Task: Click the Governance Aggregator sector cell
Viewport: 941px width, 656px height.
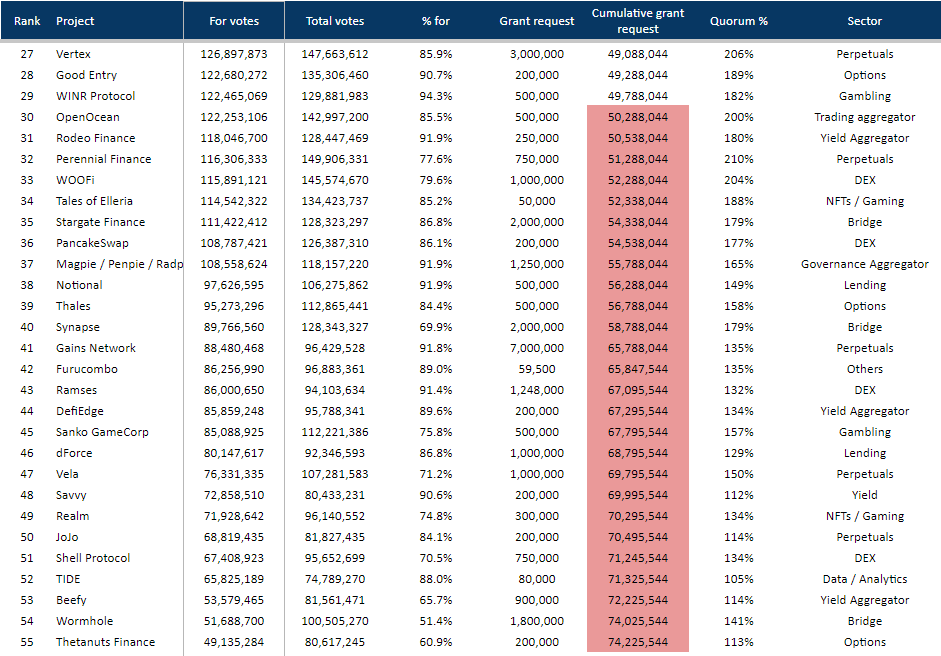Action: [x=865, y=264]
